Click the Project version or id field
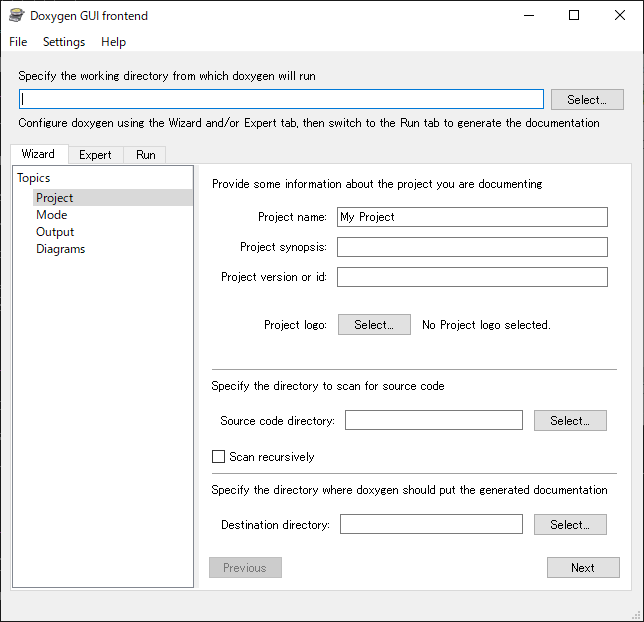The width and height of the screenshot is (644, 622). [x=472, y=277]
